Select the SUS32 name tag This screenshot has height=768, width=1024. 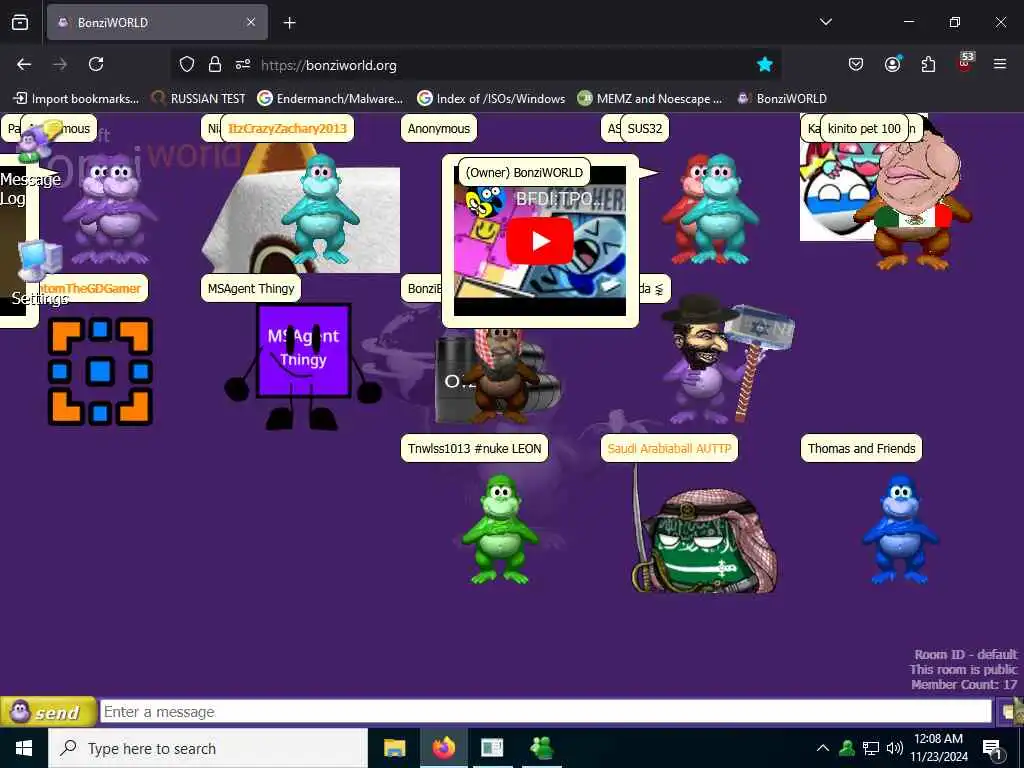[x=645, y=128]
